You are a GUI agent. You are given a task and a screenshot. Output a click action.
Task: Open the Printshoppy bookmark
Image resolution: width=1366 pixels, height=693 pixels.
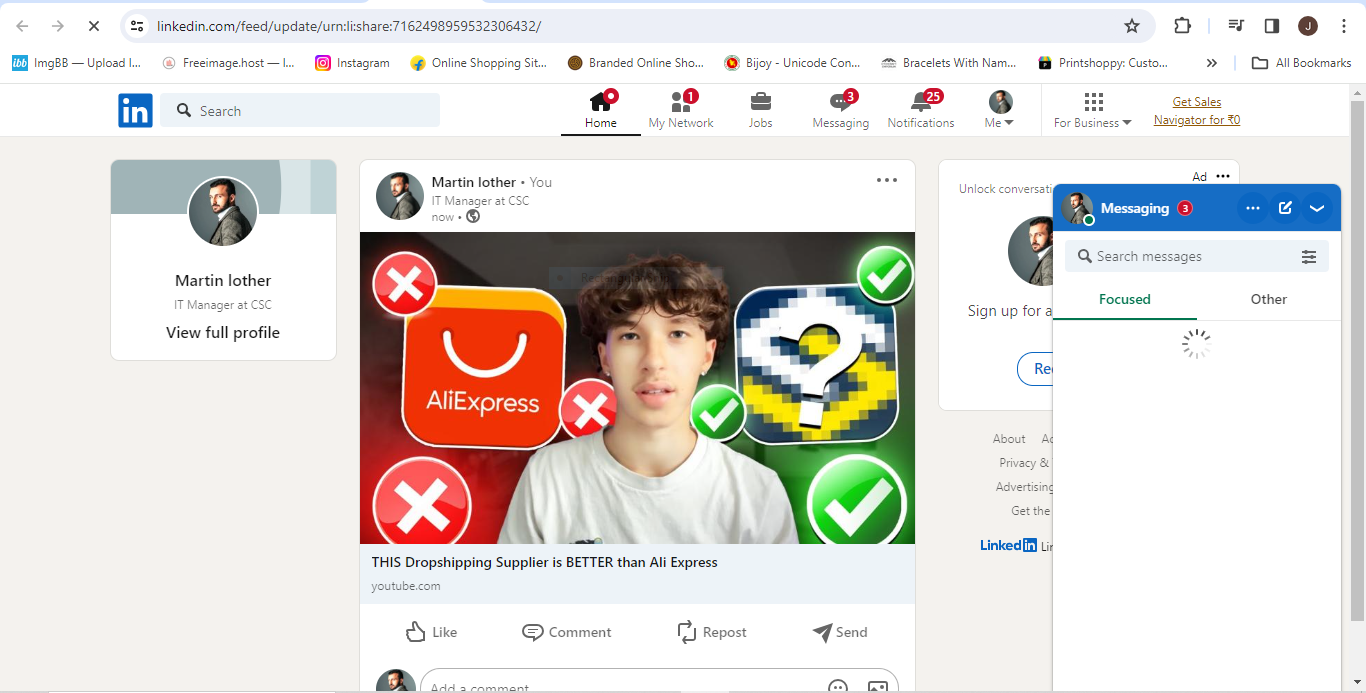(x=1103, y=62)
